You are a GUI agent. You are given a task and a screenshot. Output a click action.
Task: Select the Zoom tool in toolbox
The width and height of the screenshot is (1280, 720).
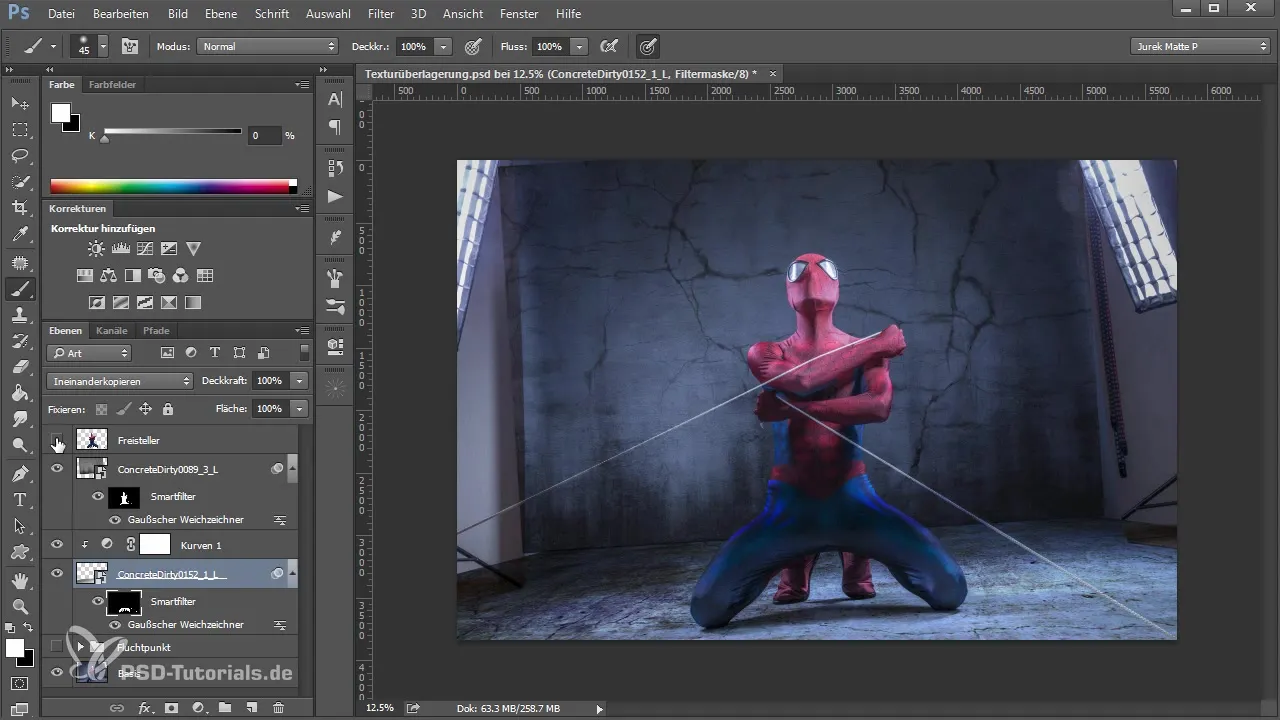20,606
